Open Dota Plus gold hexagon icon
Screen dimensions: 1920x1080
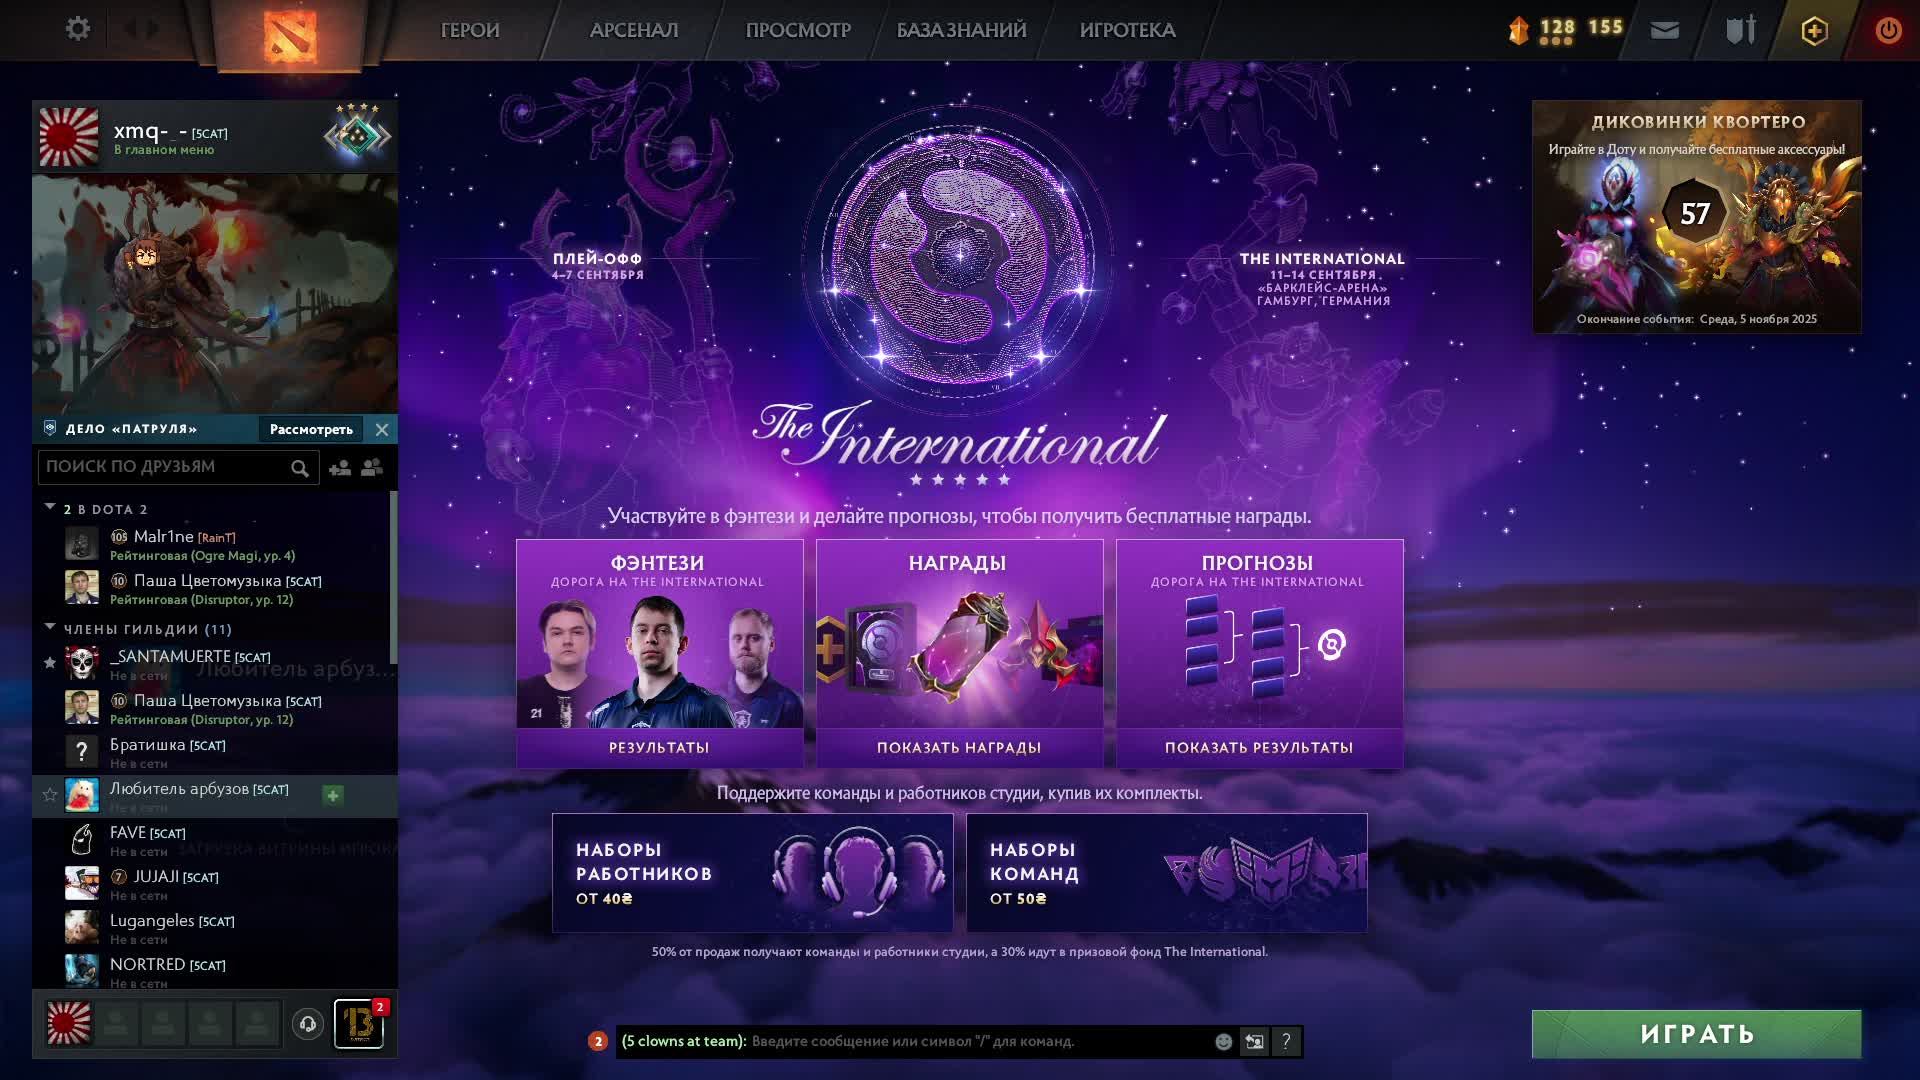1814,31
